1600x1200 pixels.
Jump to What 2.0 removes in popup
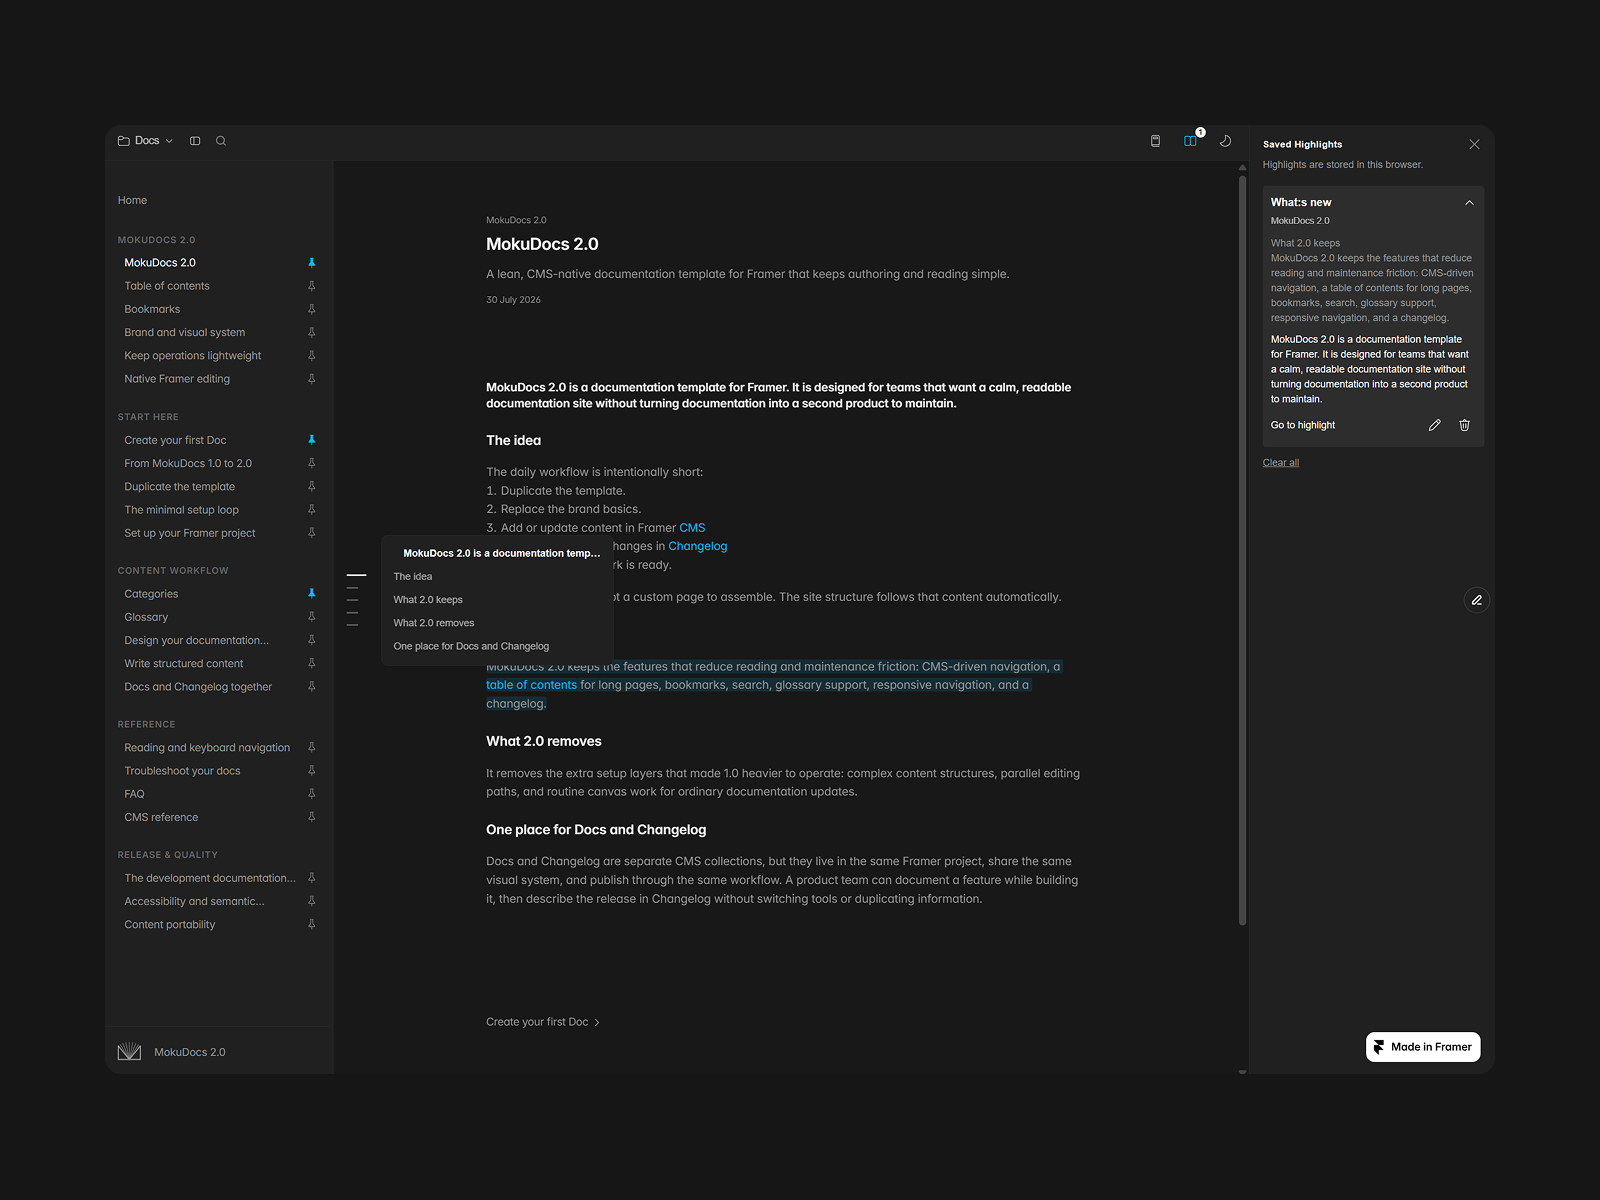pos(434,623)
